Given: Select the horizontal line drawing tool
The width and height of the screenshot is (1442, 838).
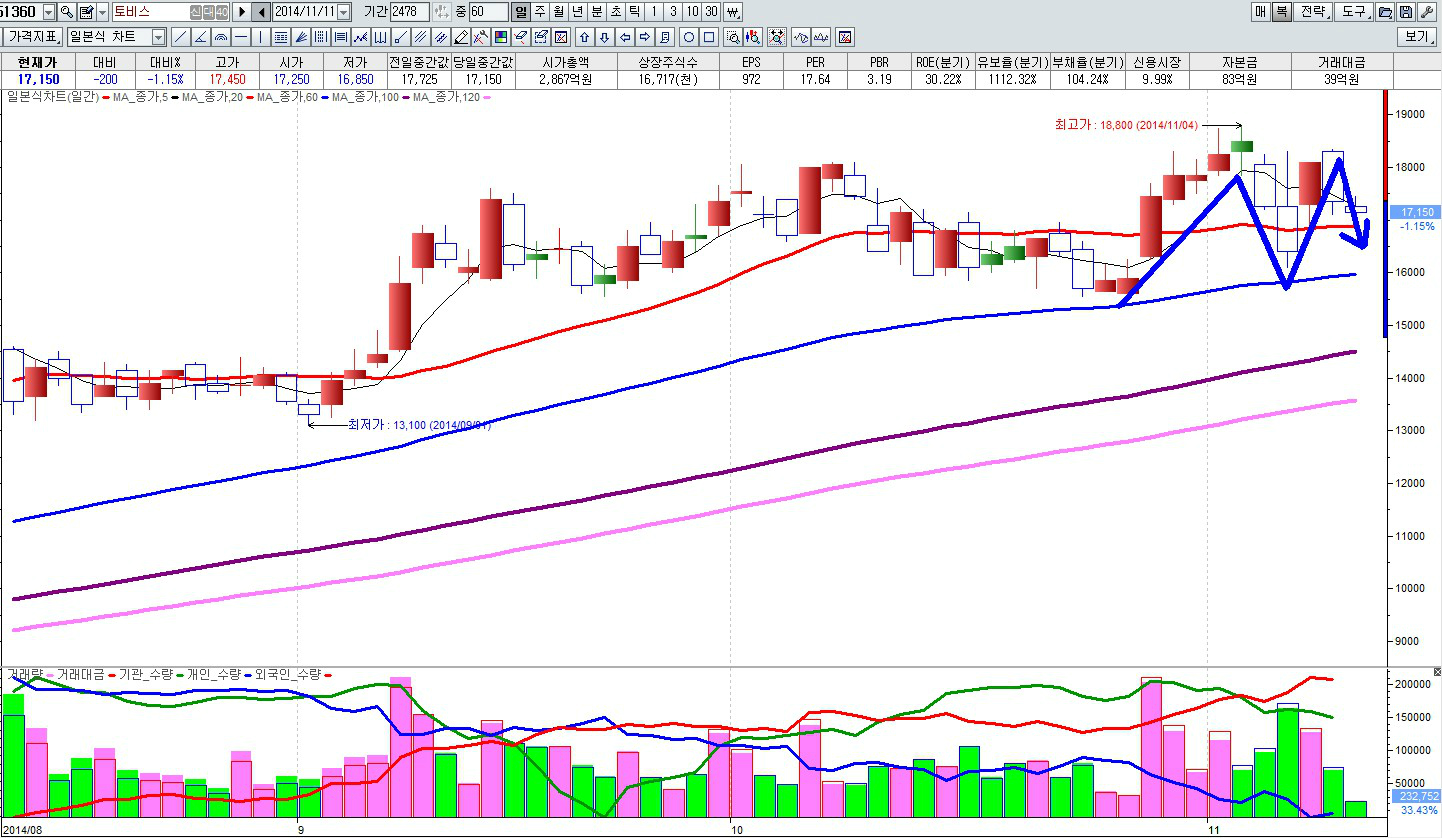Looking at the screenshot, I should [x=240, y=37].
